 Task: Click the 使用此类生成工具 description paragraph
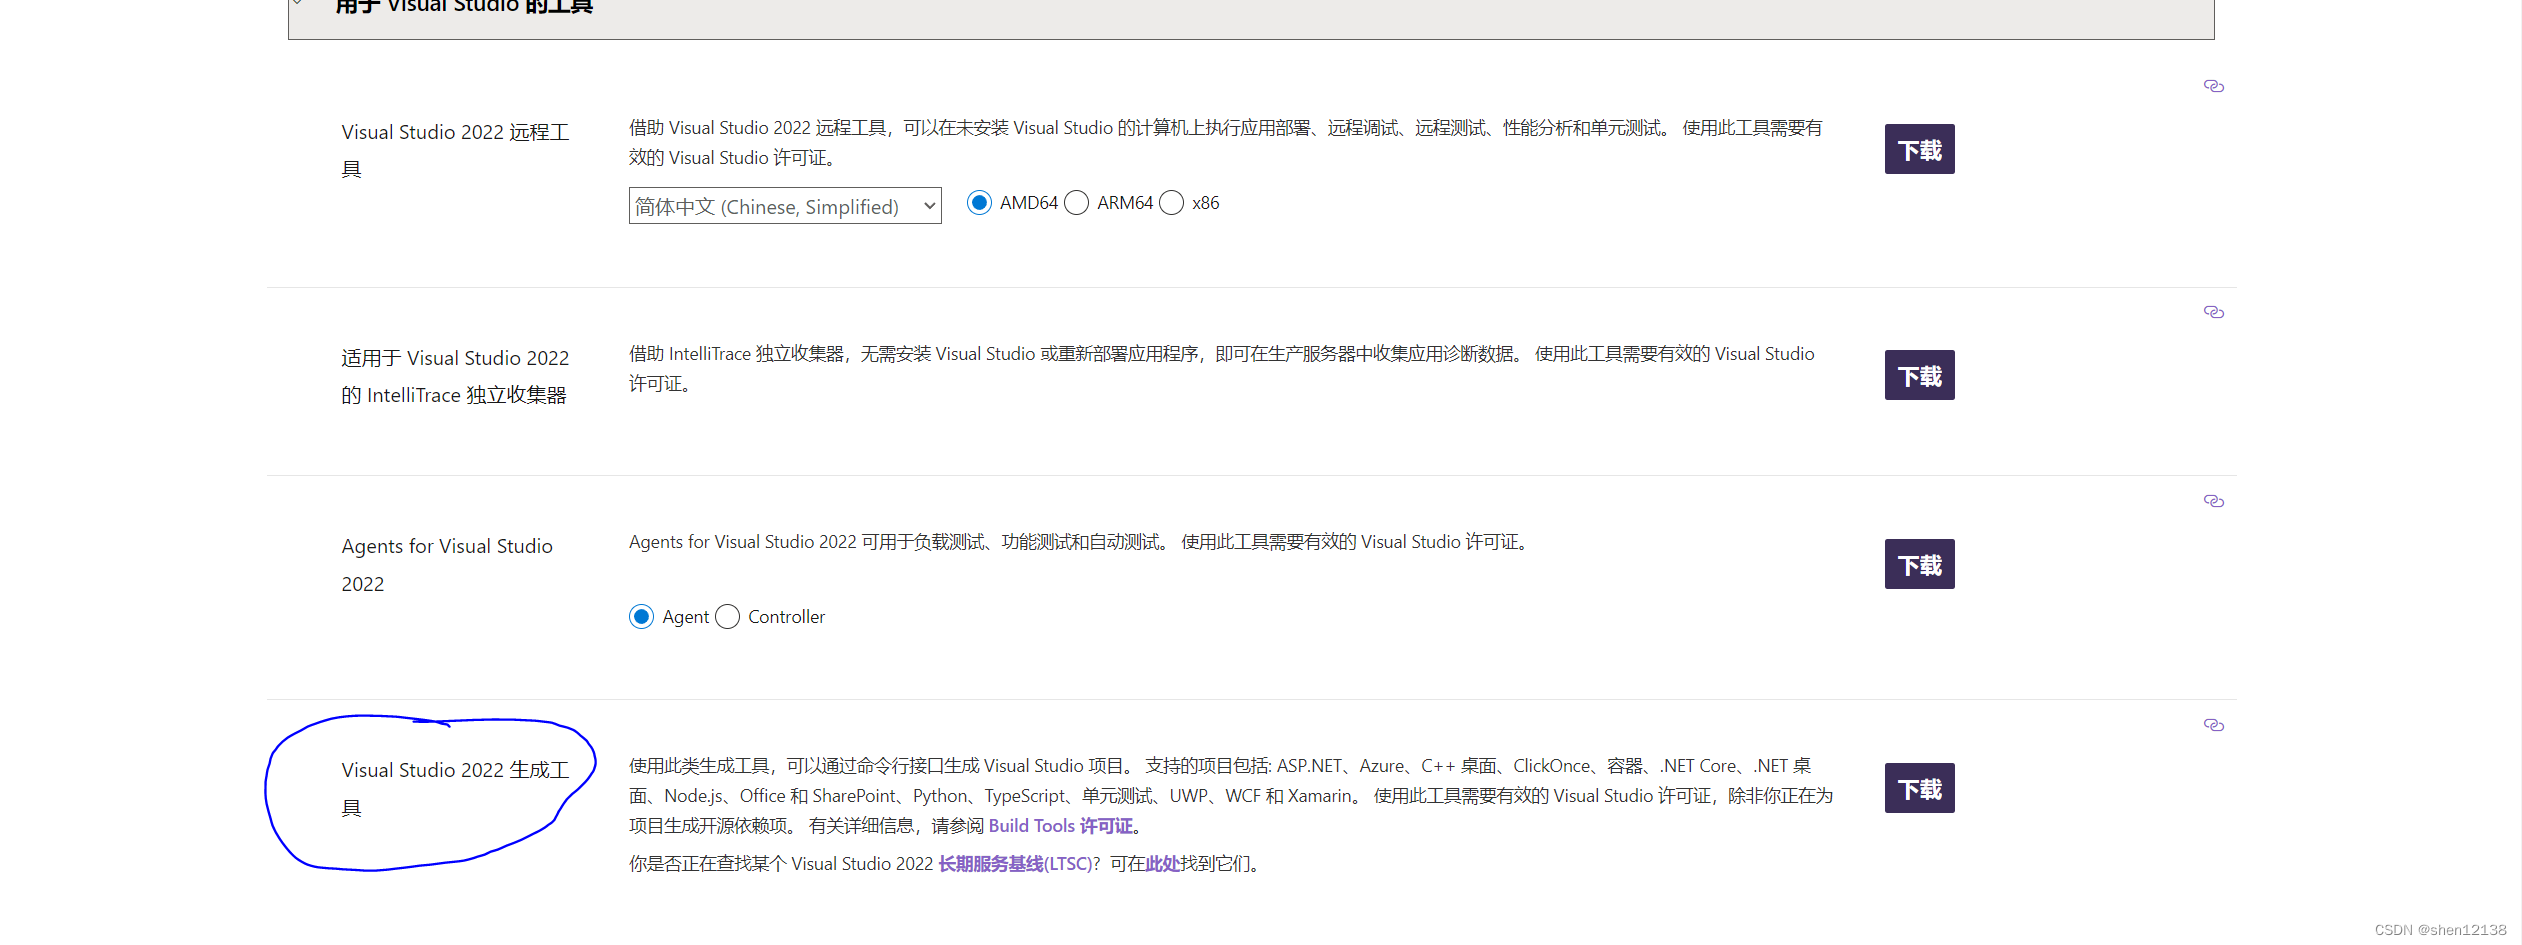coord(1230,796)
